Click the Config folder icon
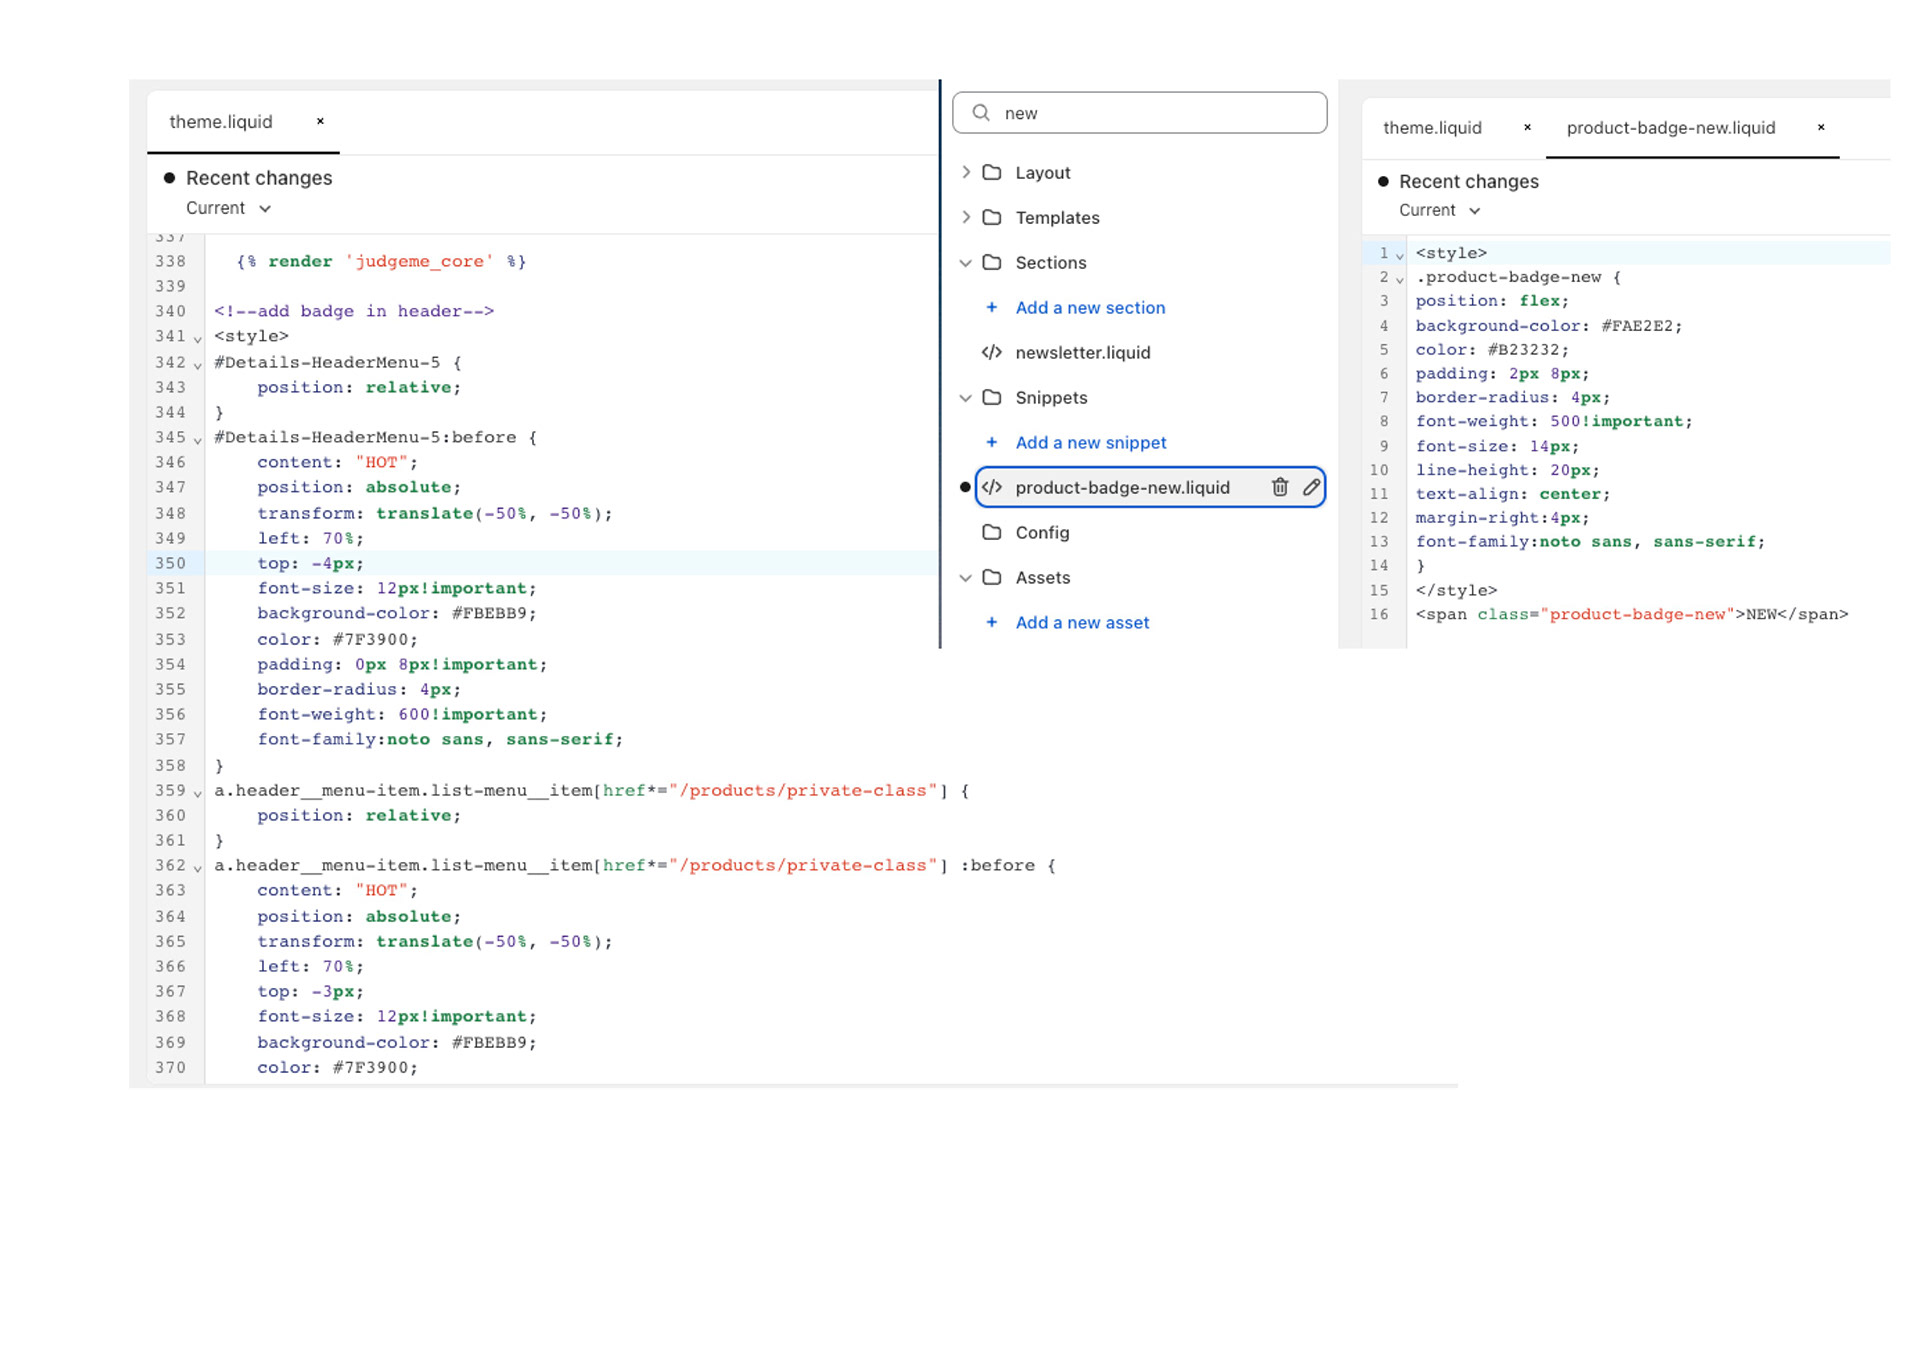The height and width of the screenshot is (1357, 1920). point(991,532)
